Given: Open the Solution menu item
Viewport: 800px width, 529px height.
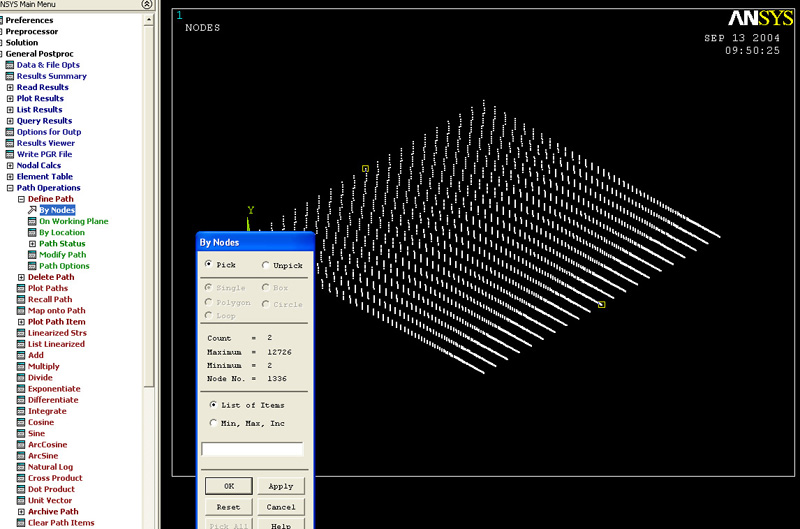Looking at the screenshot, I should pos(22,42).
